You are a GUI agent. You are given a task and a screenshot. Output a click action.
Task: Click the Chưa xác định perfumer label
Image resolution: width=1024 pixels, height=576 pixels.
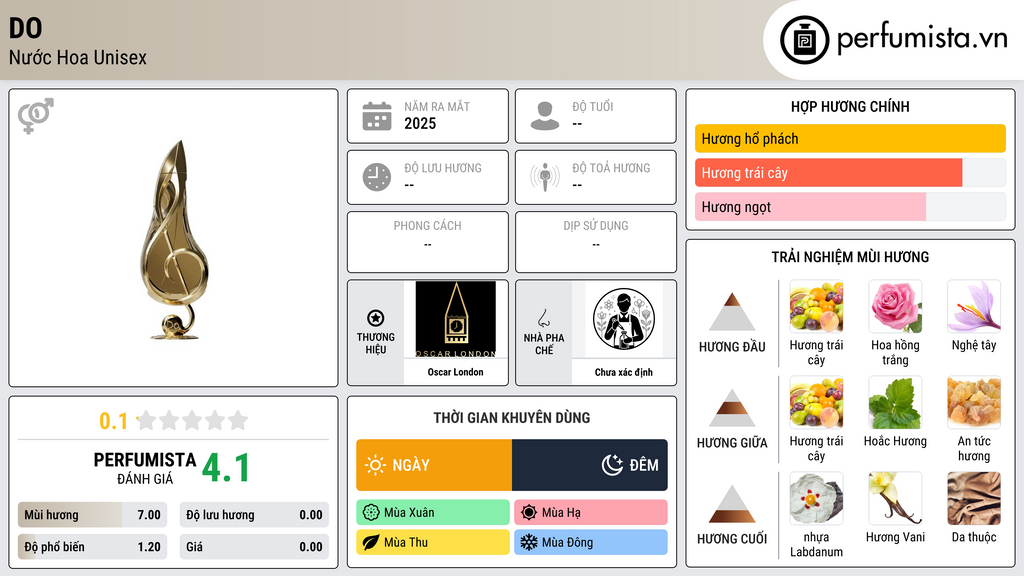coord(624,372)
